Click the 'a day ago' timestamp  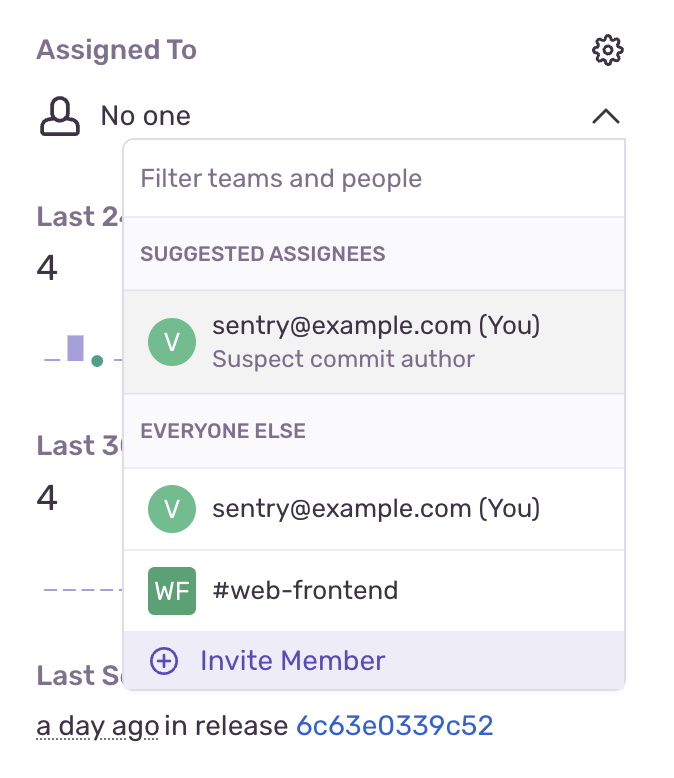point(97,725)
